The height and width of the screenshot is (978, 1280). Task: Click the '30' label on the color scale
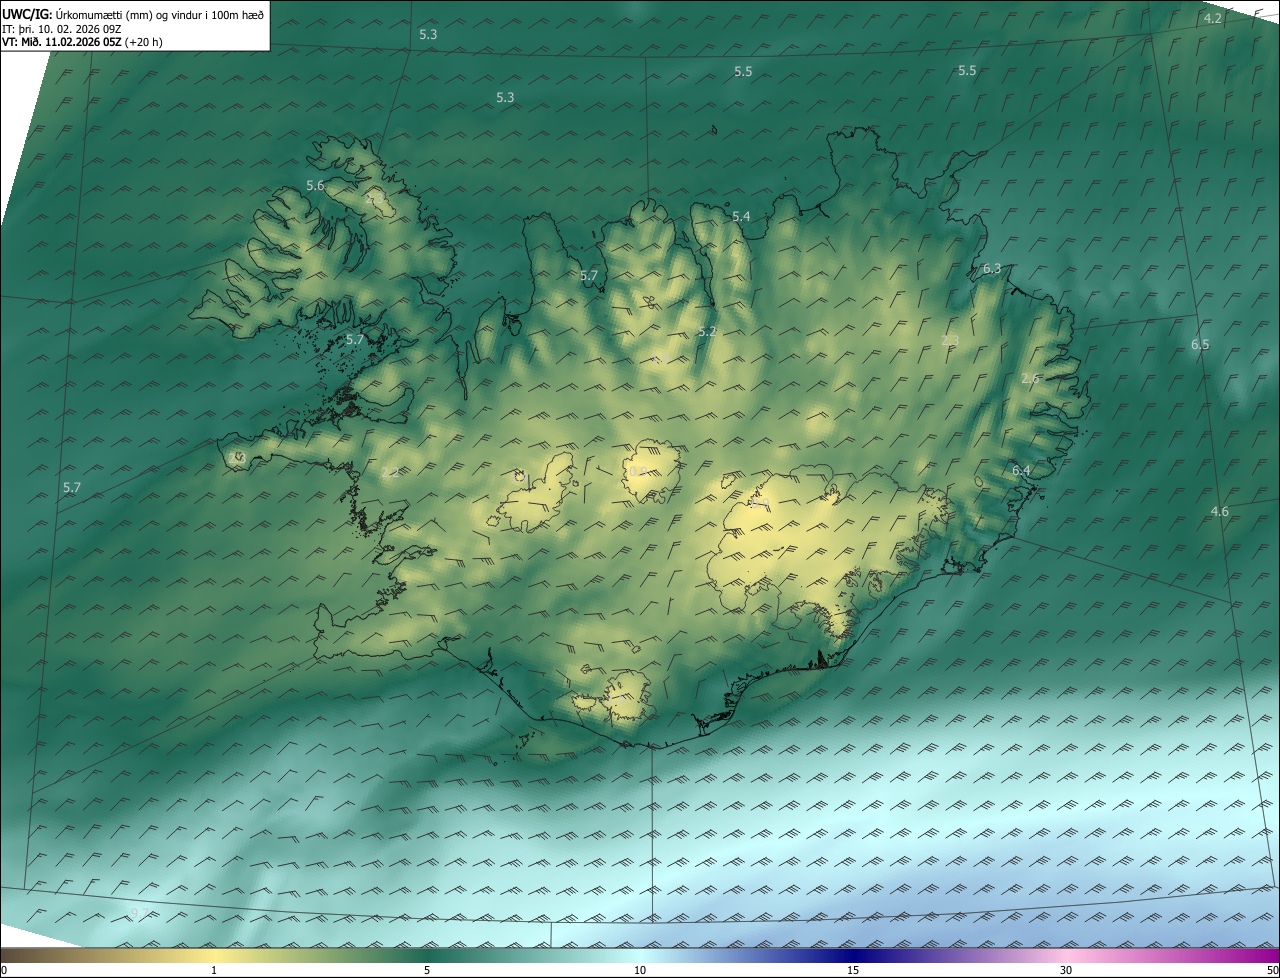tap(1066, 971)
